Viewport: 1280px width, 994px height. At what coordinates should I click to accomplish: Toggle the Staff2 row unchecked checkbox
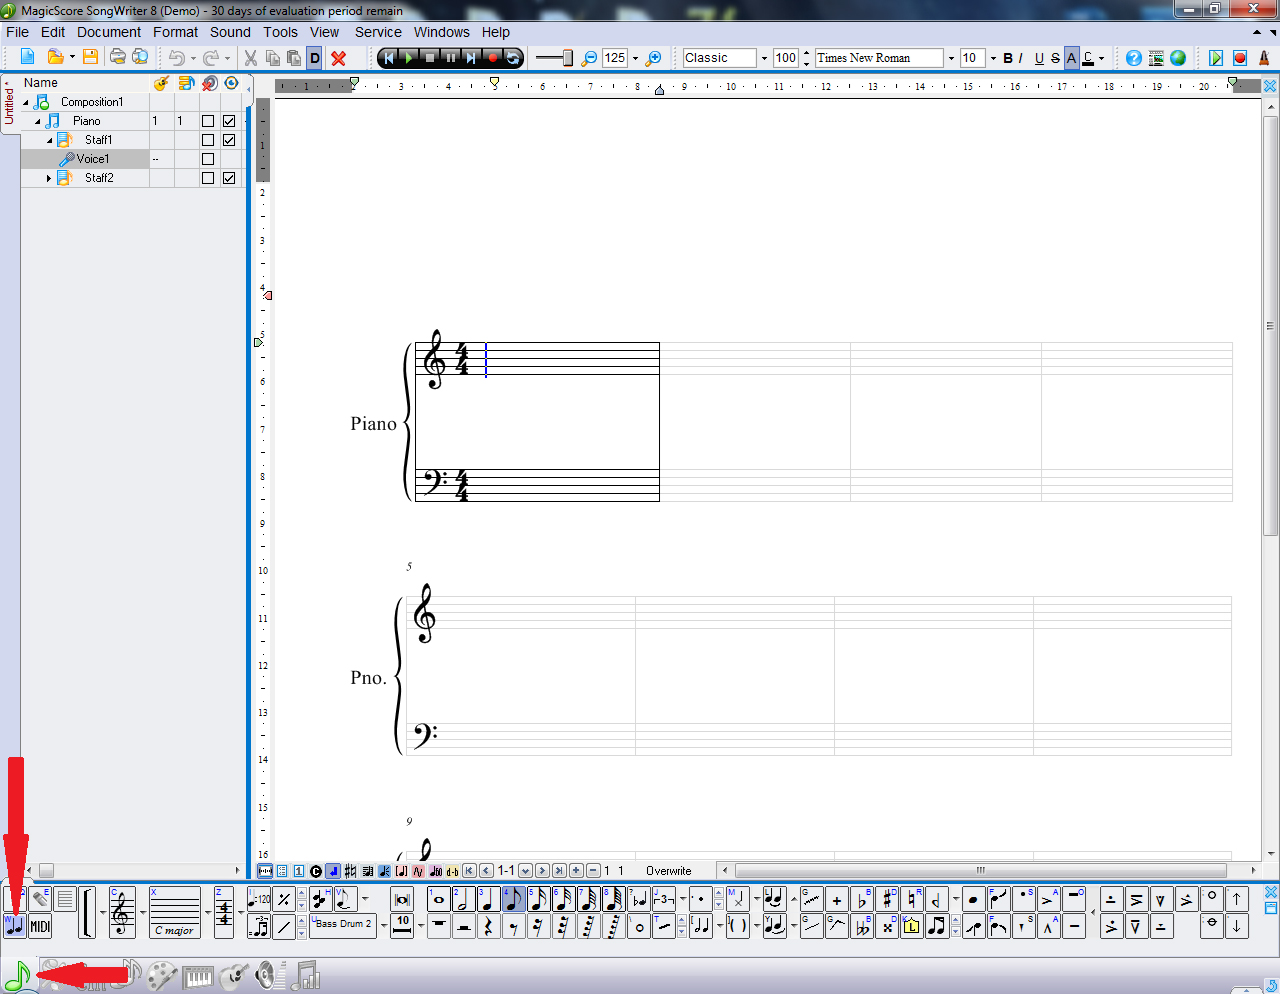208,178
